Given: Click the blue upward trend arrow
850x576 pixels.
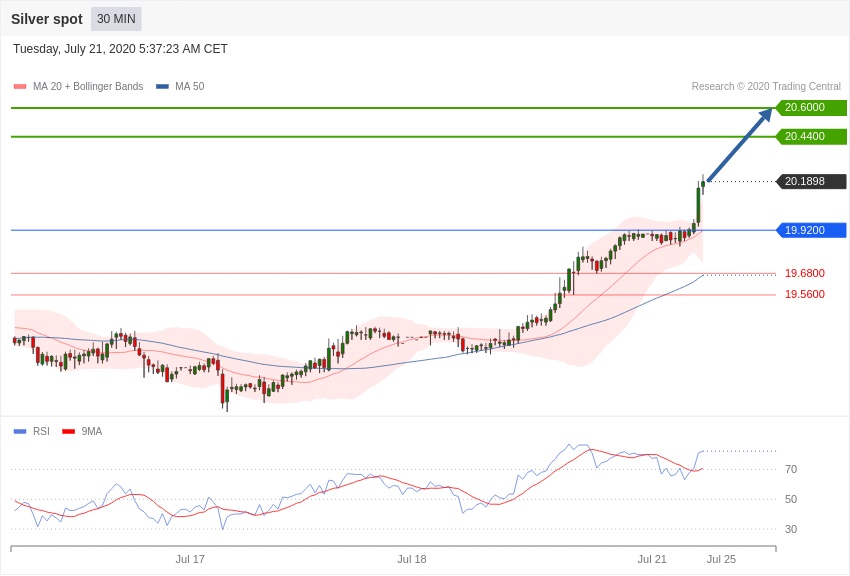Looking at the screenshot, I should coord(739,146).
